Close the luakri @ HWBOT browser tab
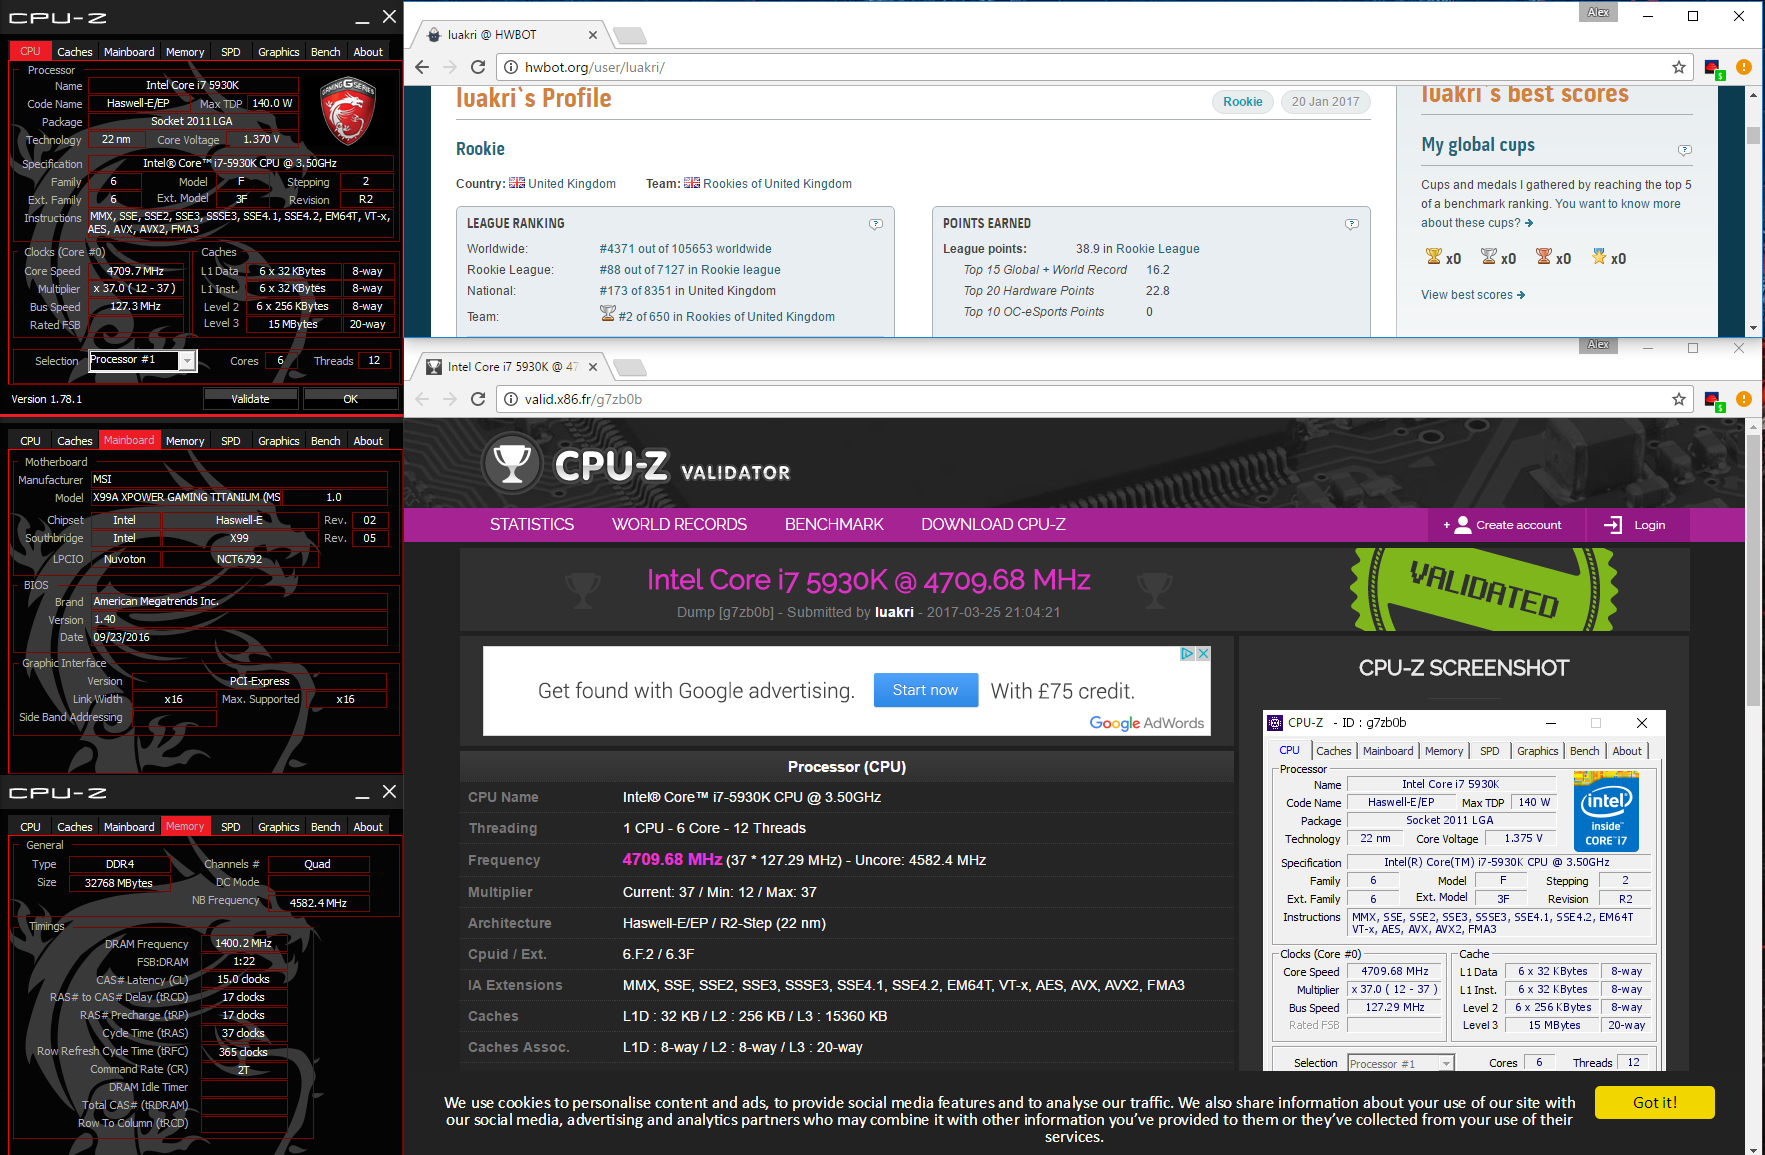Screen dimensions: 1765x1155 (593, 35)
